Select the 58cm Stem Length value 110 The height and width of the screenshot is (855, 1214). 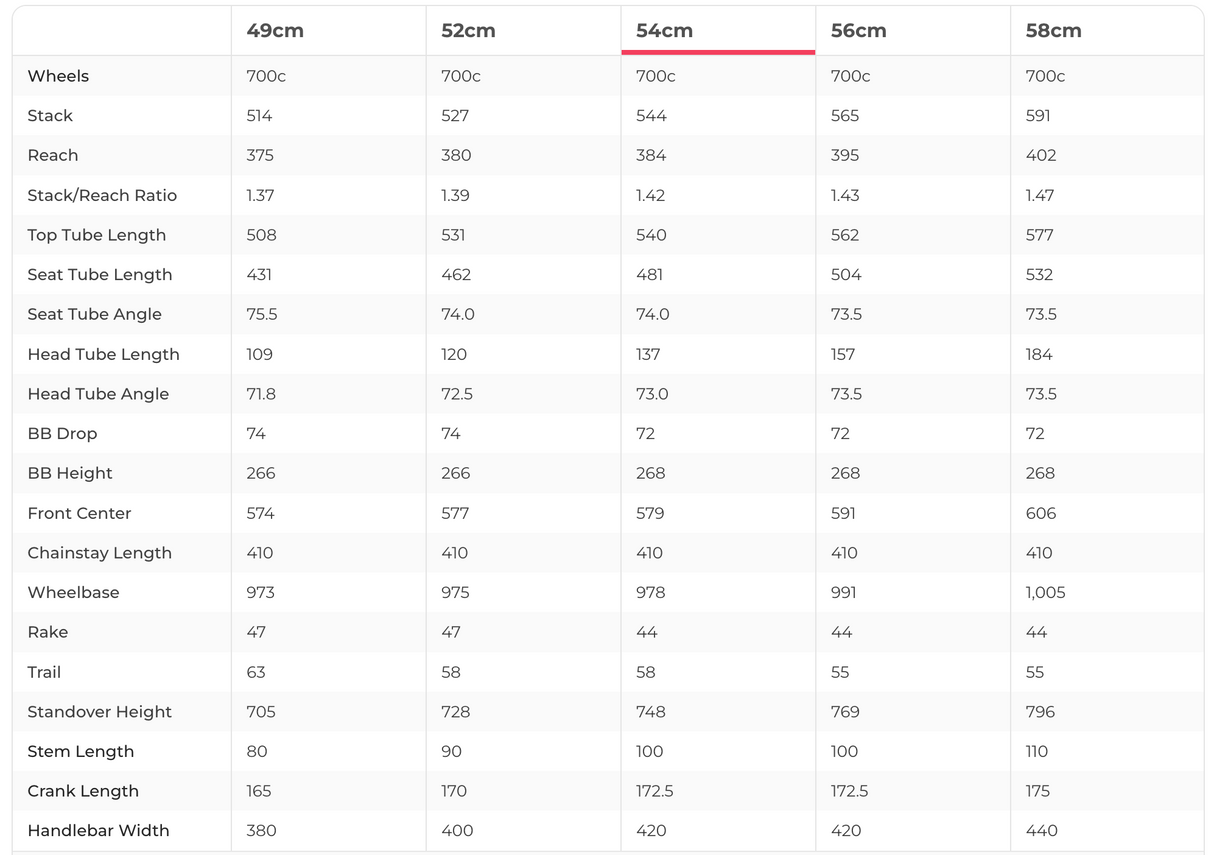(1037, 751)
